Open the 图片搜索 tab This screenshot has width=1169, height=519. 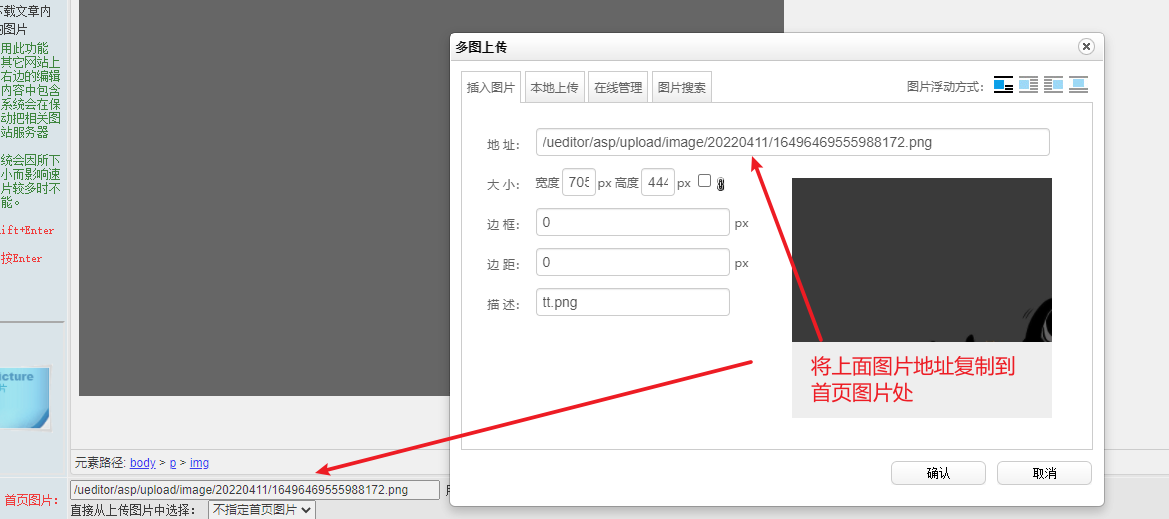click(681, 88)
